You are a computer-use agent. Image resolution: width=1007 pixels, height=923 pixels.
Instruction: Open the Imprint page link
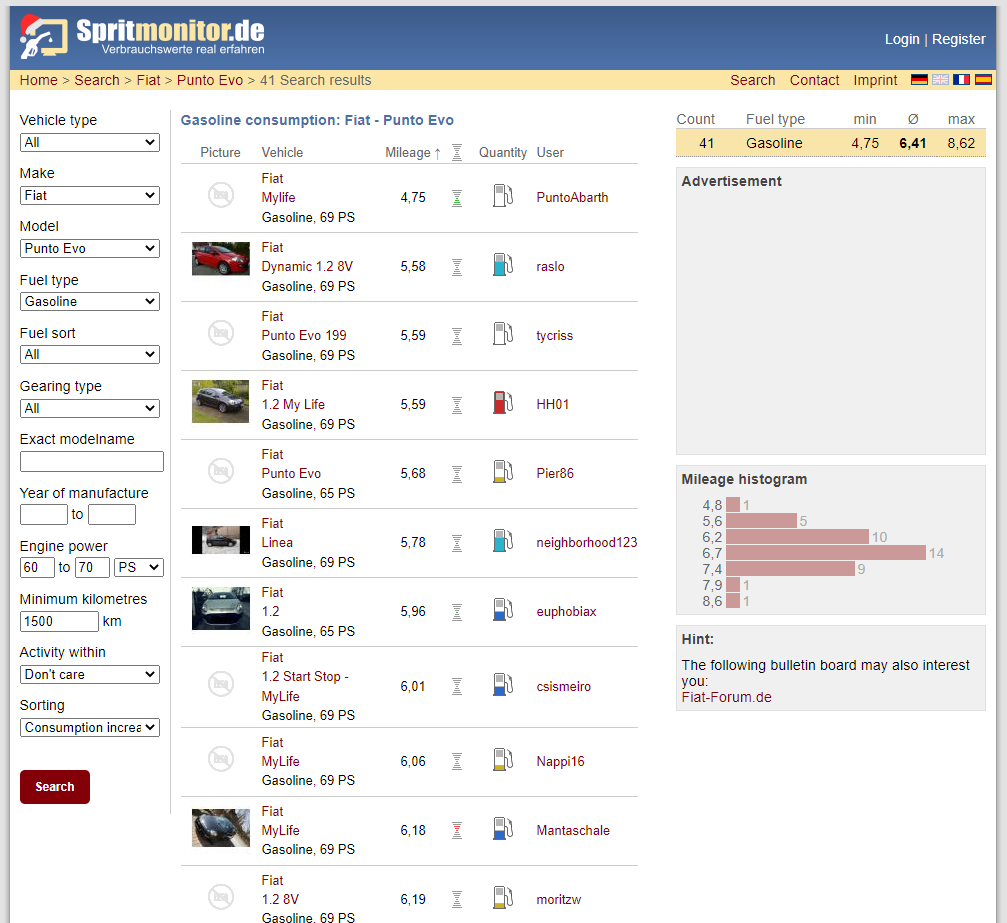coord(875,80)
